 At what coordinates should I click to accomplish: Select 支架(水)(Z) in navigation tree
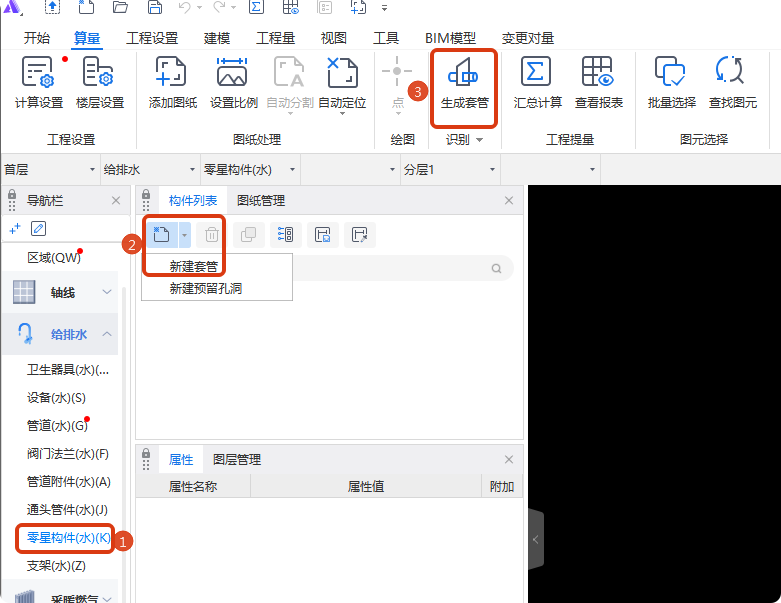point(56,566)
